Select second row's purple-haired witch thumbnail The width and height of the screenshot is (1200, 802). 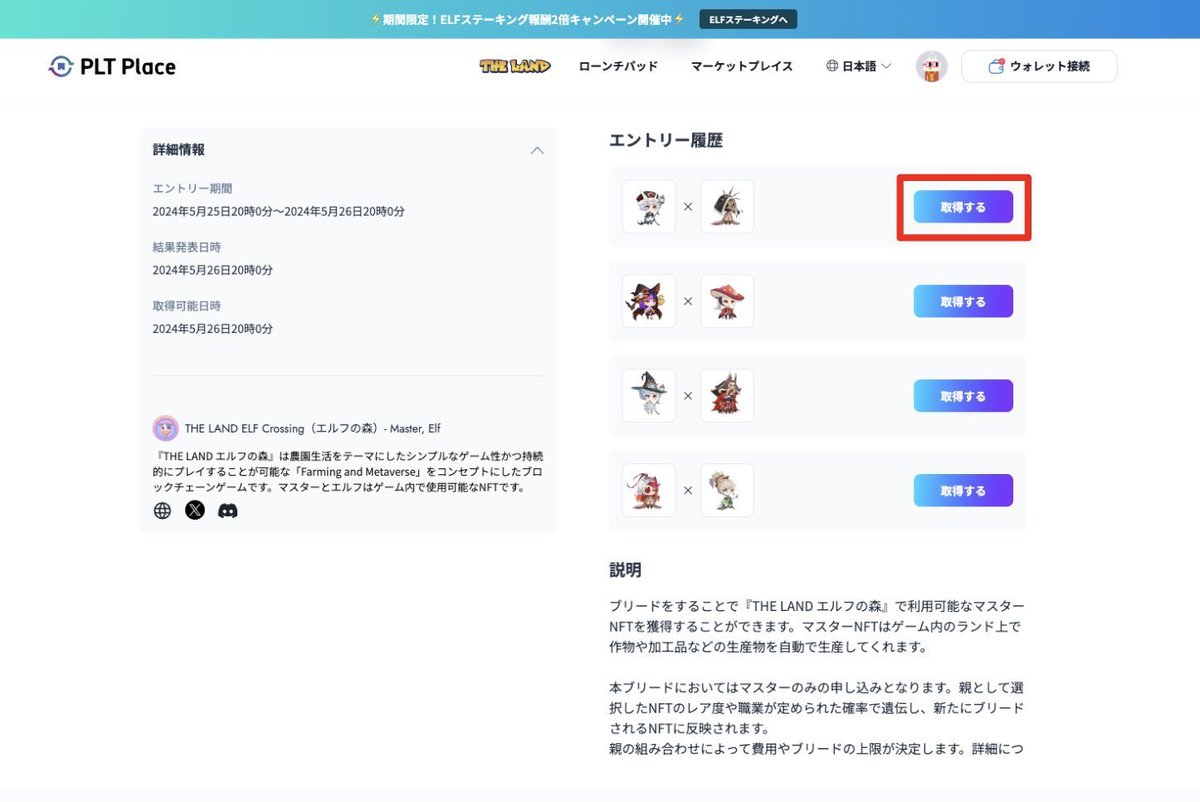[x=649, y=301]
